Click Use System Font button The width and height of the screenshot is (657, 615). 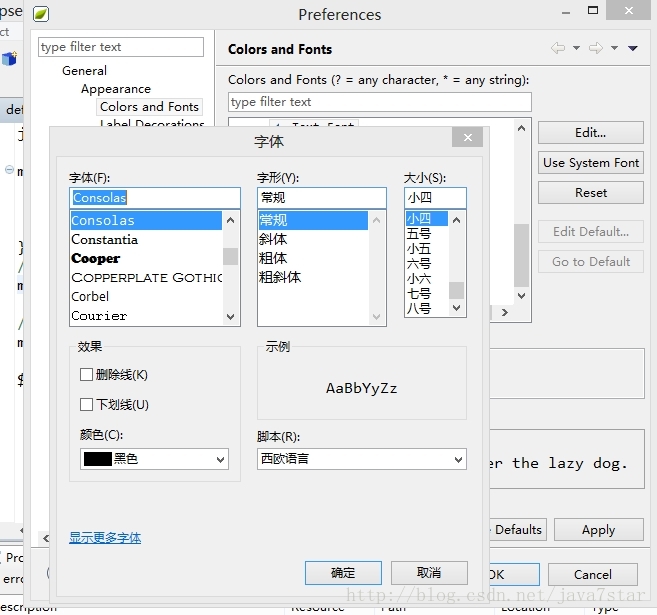click(590, 163)
